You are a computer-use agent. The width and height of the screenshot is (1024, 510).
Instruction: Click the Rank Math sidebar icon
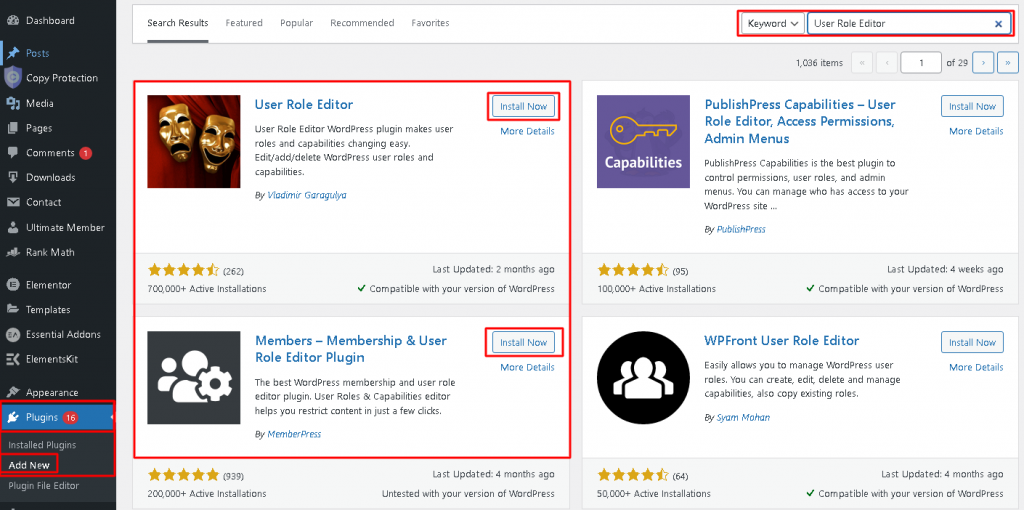coord(12,252)
